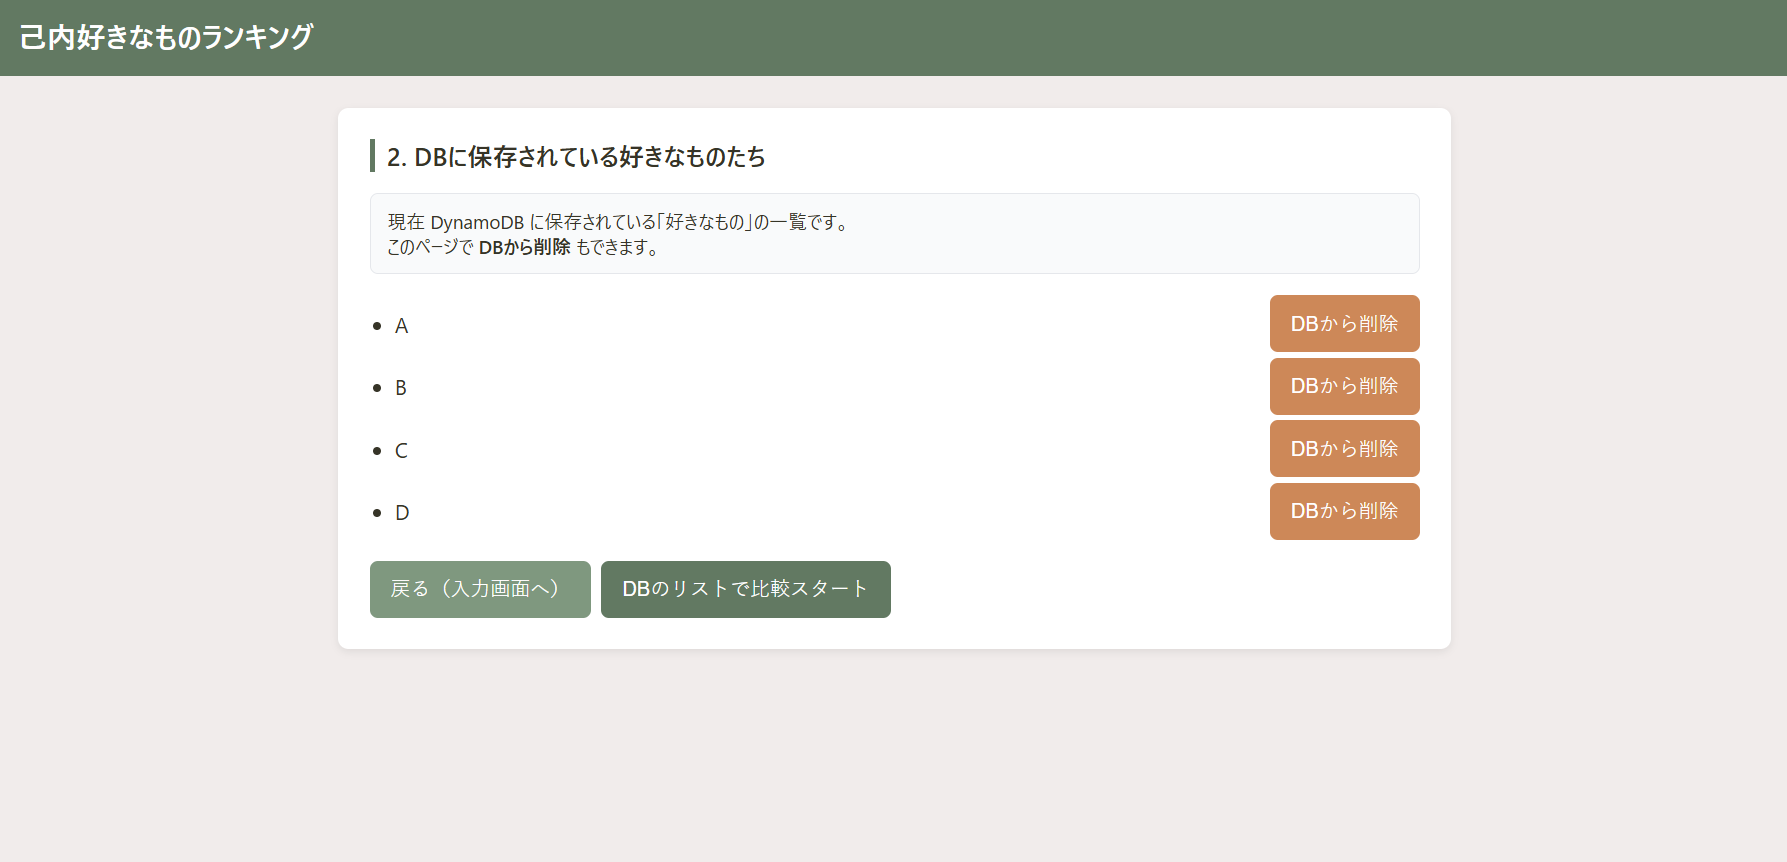
Task: Click the bullet point beside B
Action: [x=377, y=388]
